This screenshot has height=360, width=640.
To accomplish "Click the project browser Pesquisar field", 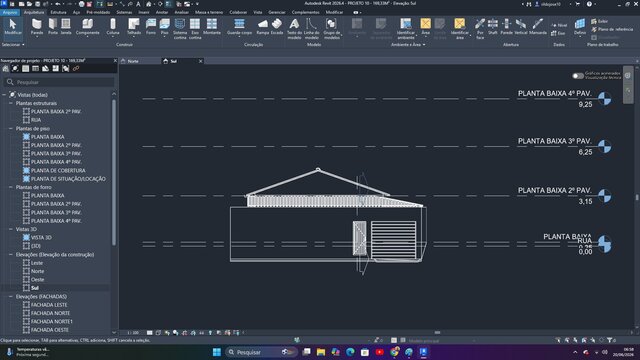I will click(x=59, y=82).
